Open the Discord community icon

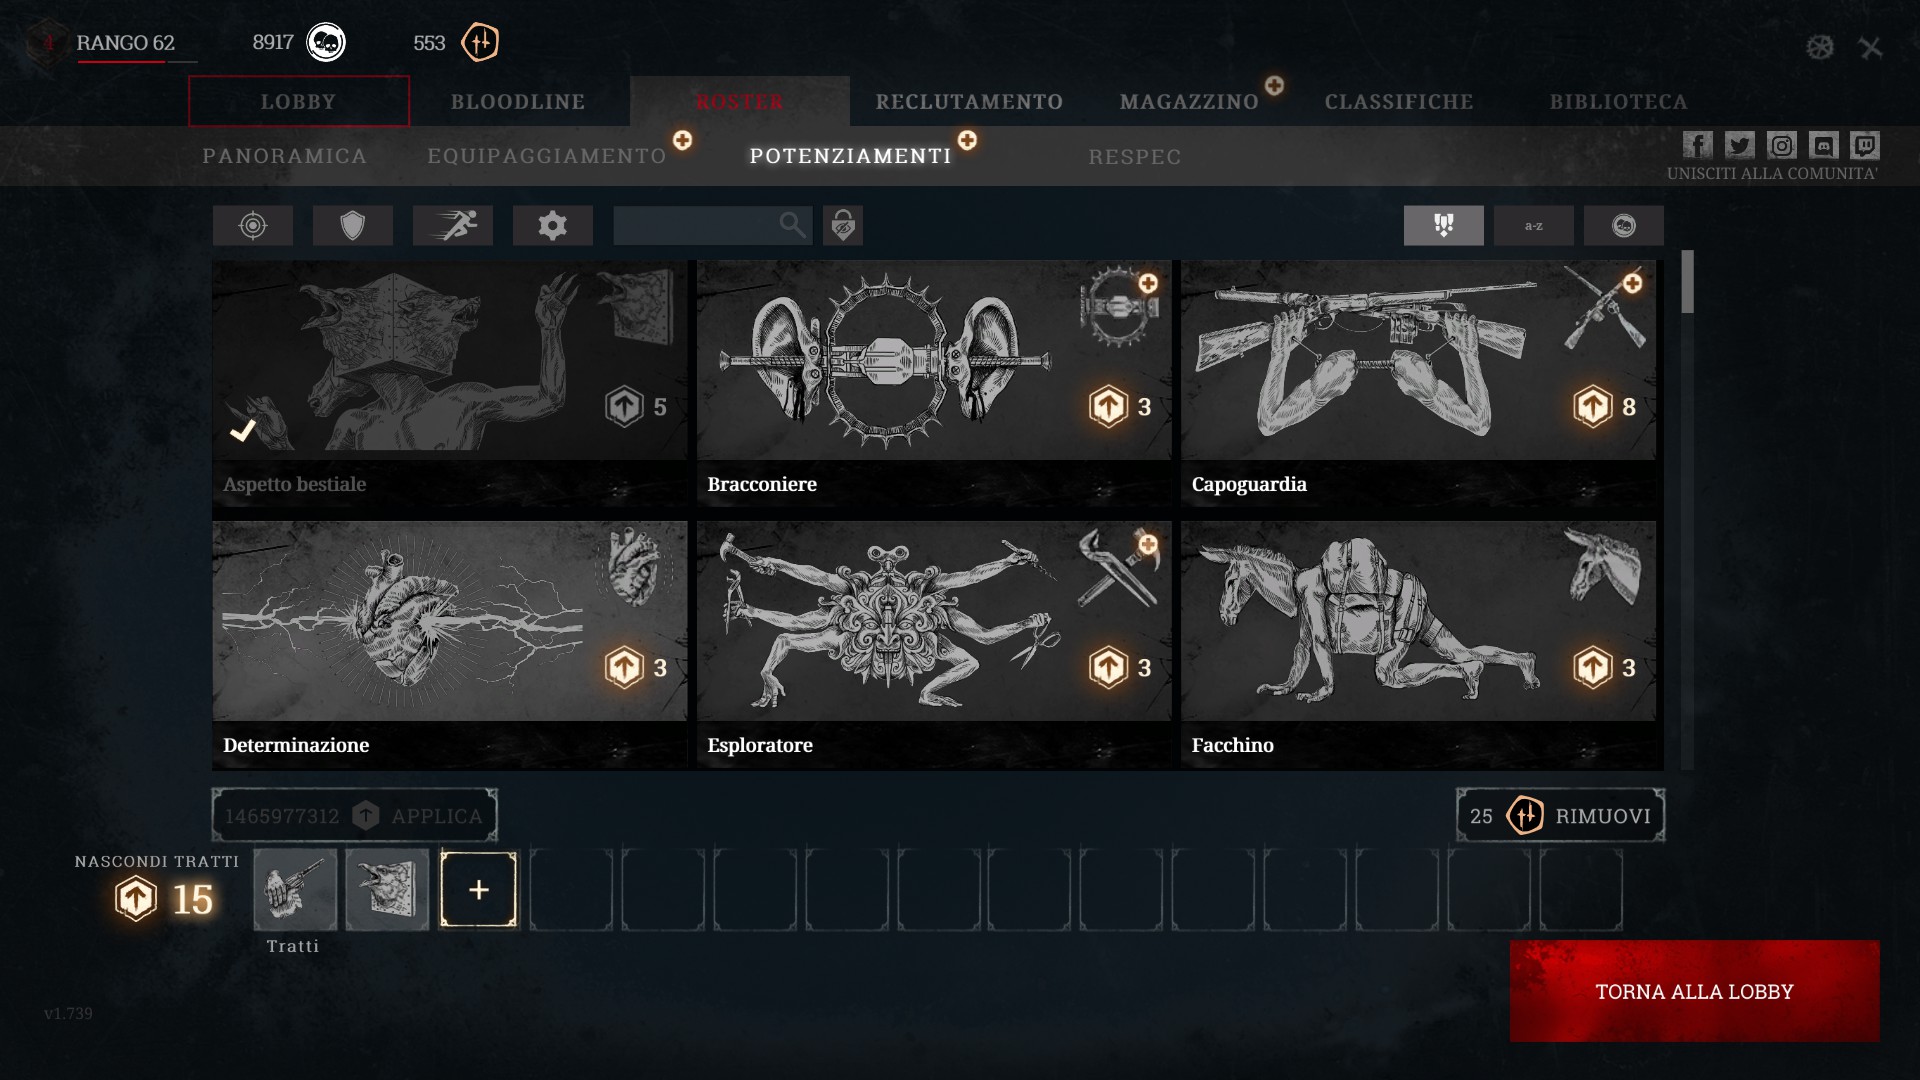coord(1823,146)
